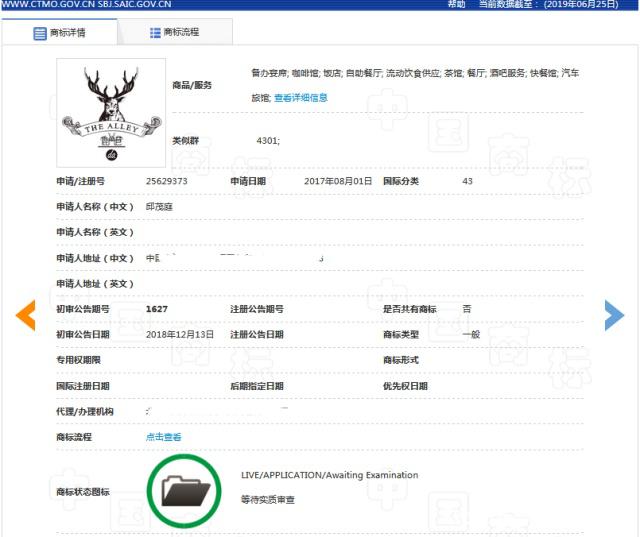Screen dimensions: 640x537
Task: Click the 商标形式 label
Action: click(401, 360)
